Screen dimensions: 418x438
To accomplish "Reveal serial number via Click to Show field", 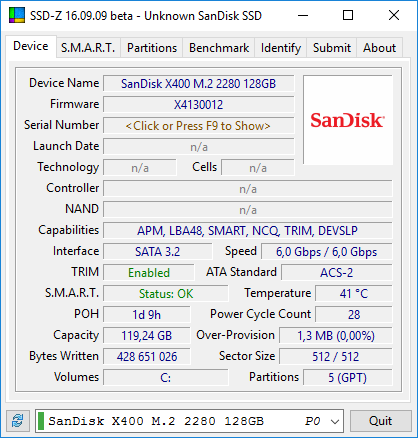I will click(x=199, y=126).
